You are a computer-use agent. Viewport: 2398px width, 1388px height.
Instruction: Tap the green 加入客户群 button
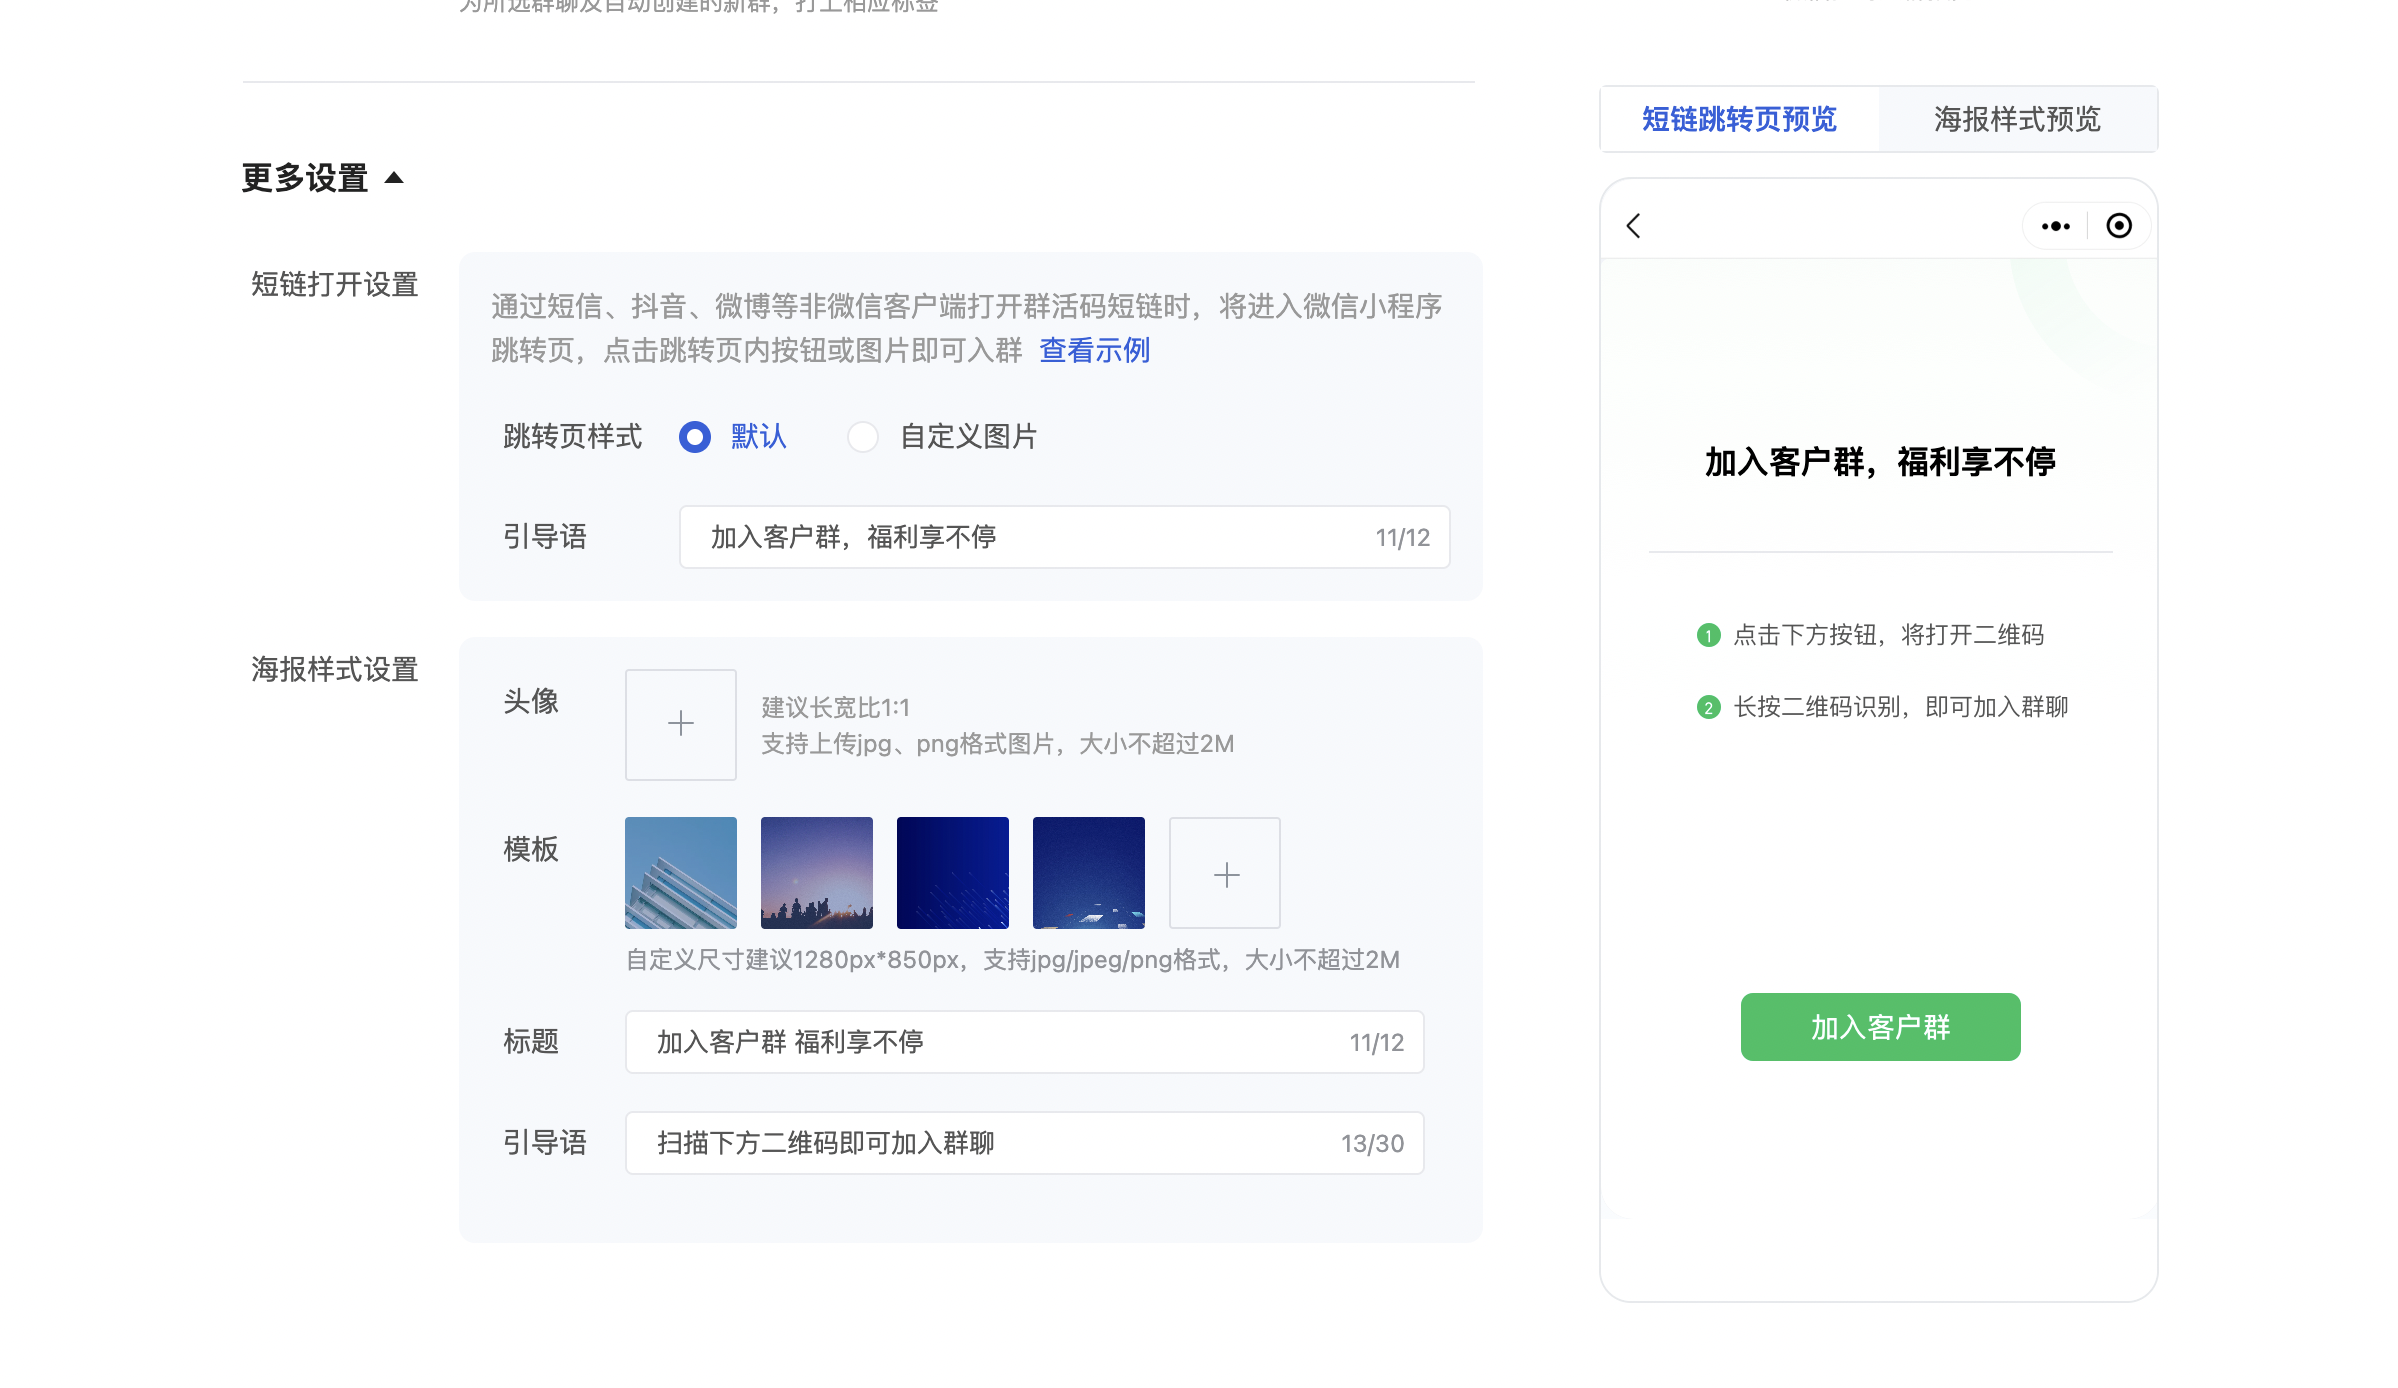pos(1880,1027)
